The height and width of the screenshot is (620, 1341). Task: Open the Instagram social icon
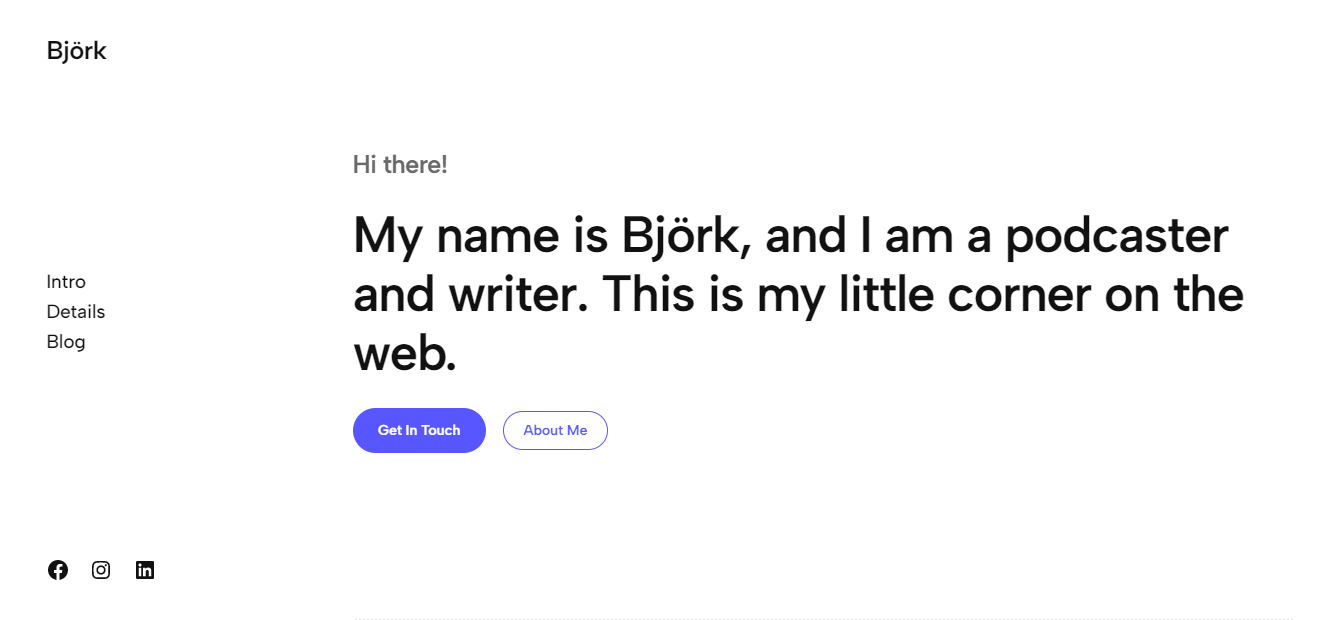pyautogui.click(x=101, y=570)
